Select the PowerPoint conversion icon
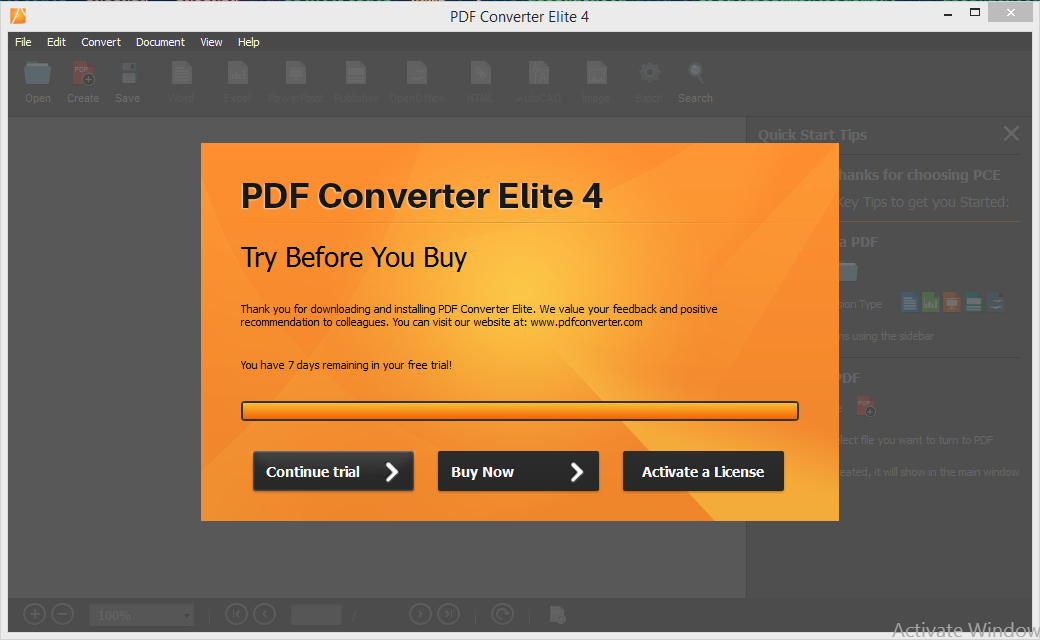Image resolution: width=1040 pixels, height=640 pixels. click(296, 74)
